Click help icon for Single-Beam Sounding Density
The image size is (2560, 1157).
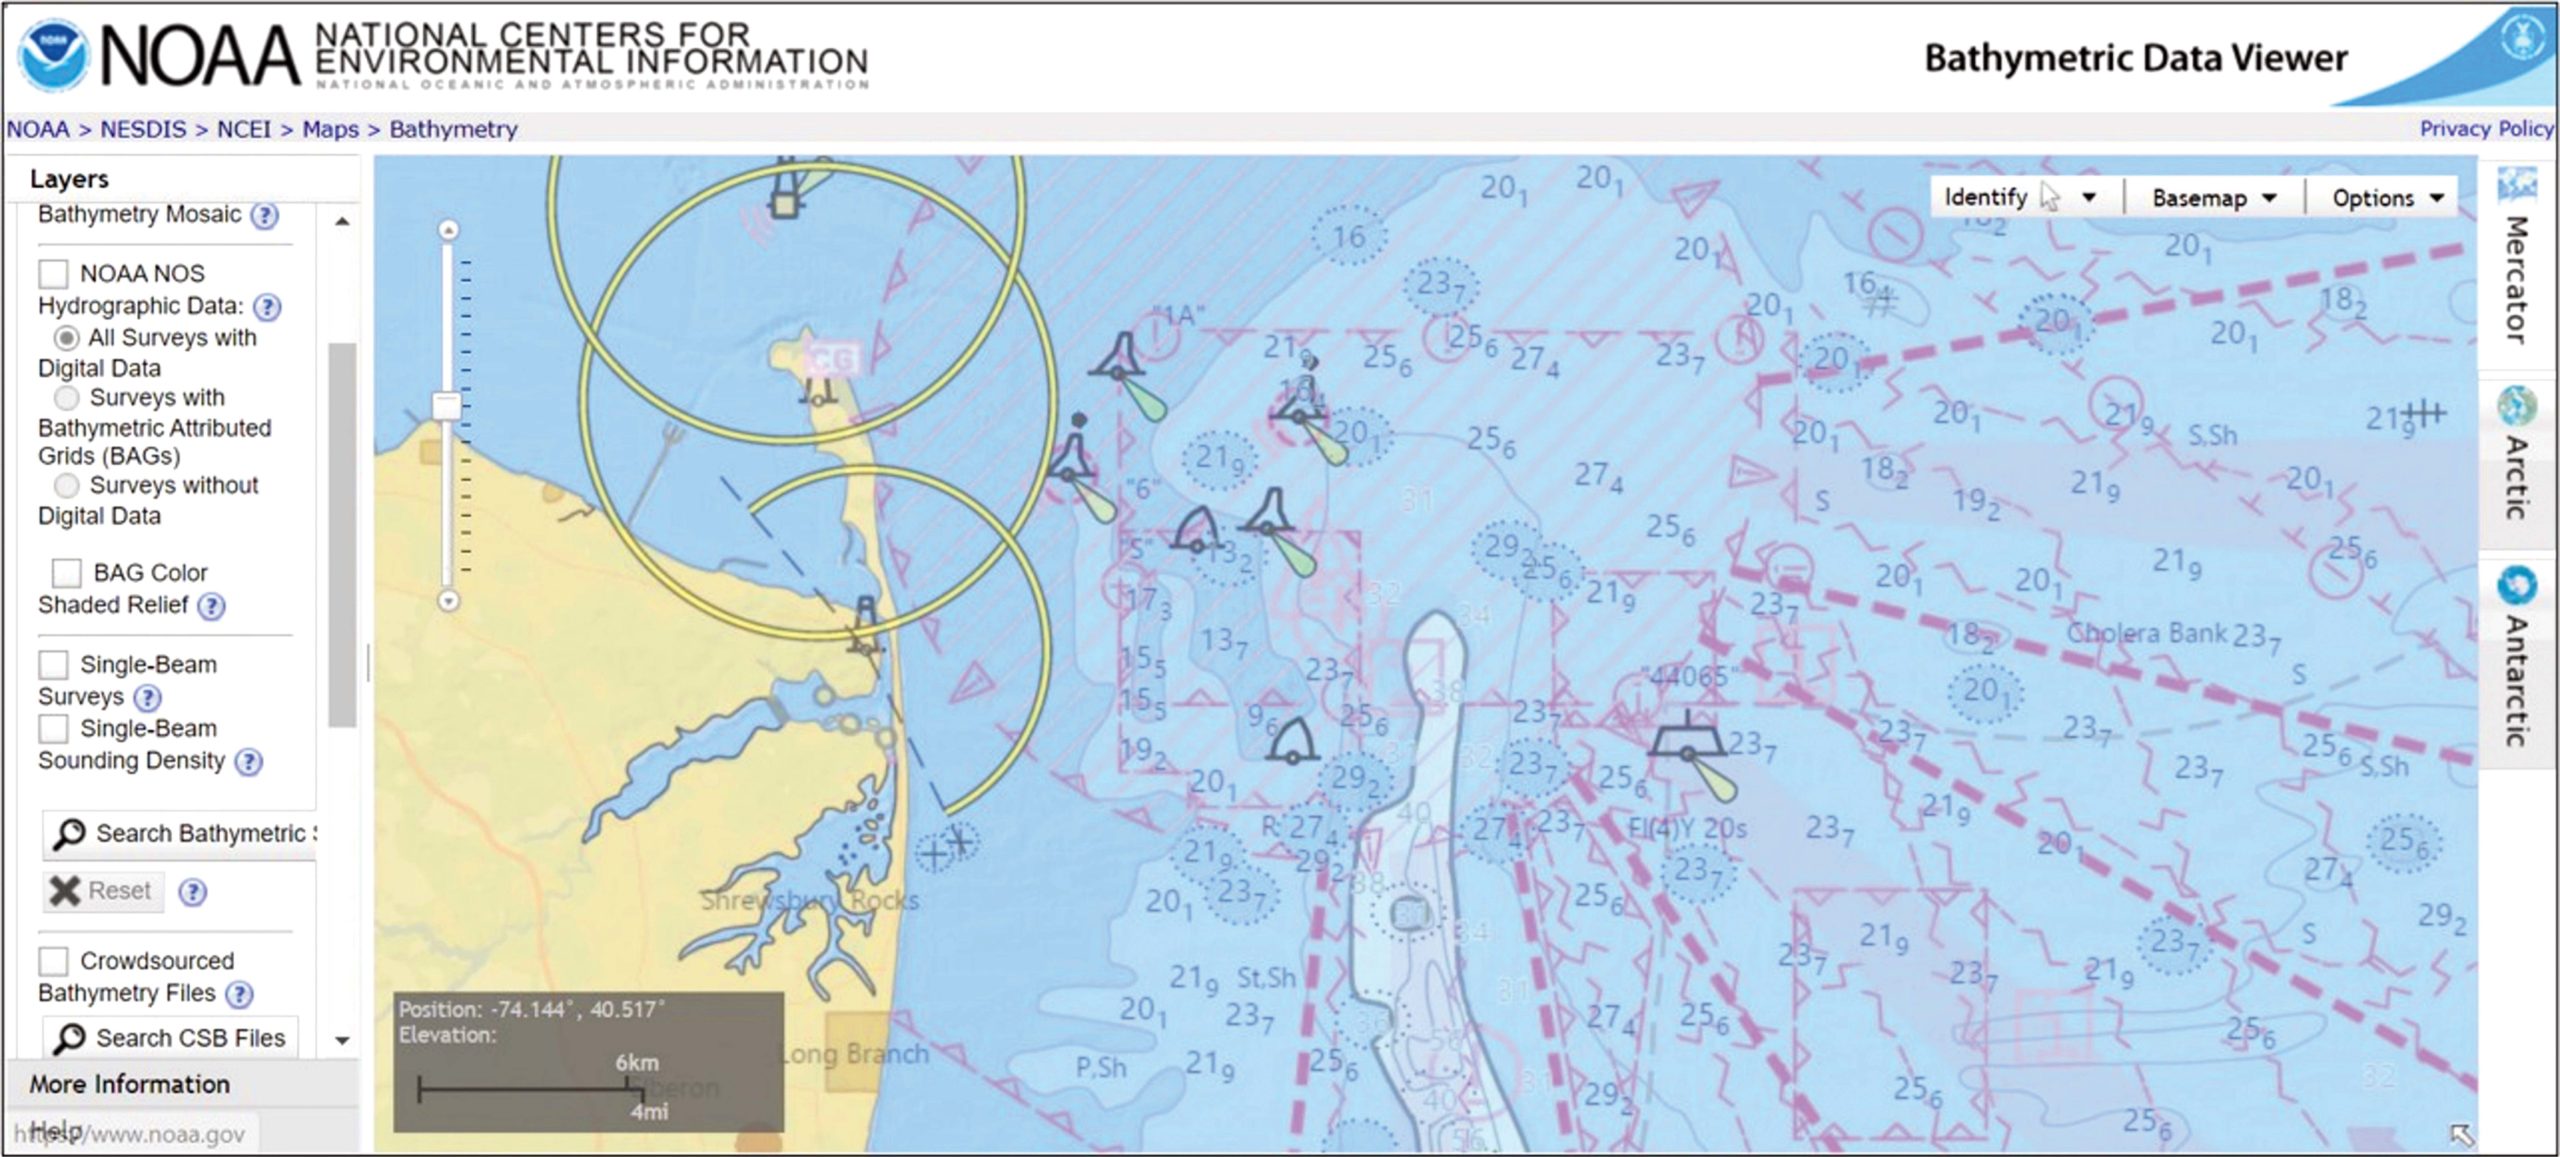click(x=248, y=762)
